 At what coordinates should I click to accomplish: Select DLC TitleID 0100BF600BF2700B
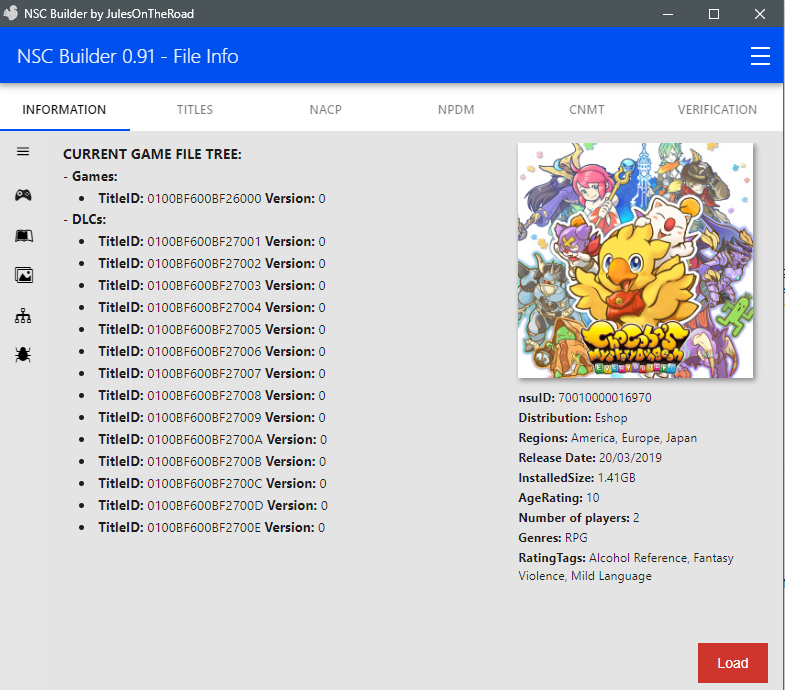[x=212, y=462]
